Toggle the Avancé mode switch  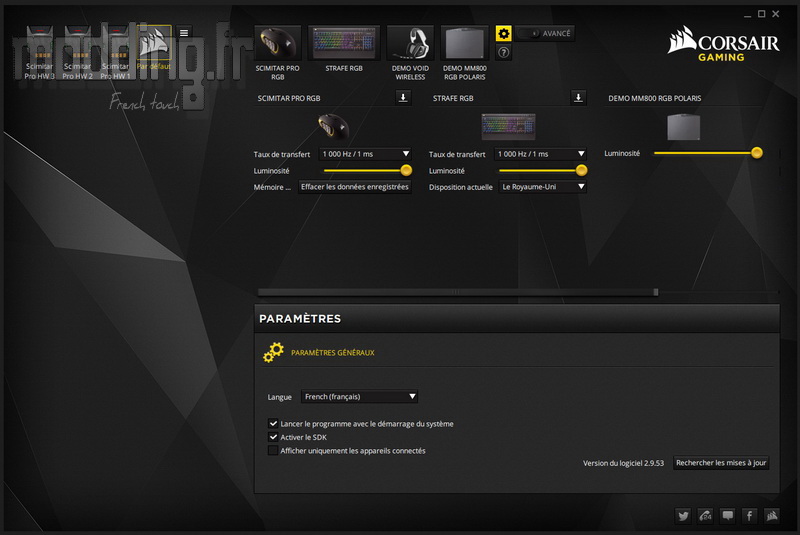[529, 34]
